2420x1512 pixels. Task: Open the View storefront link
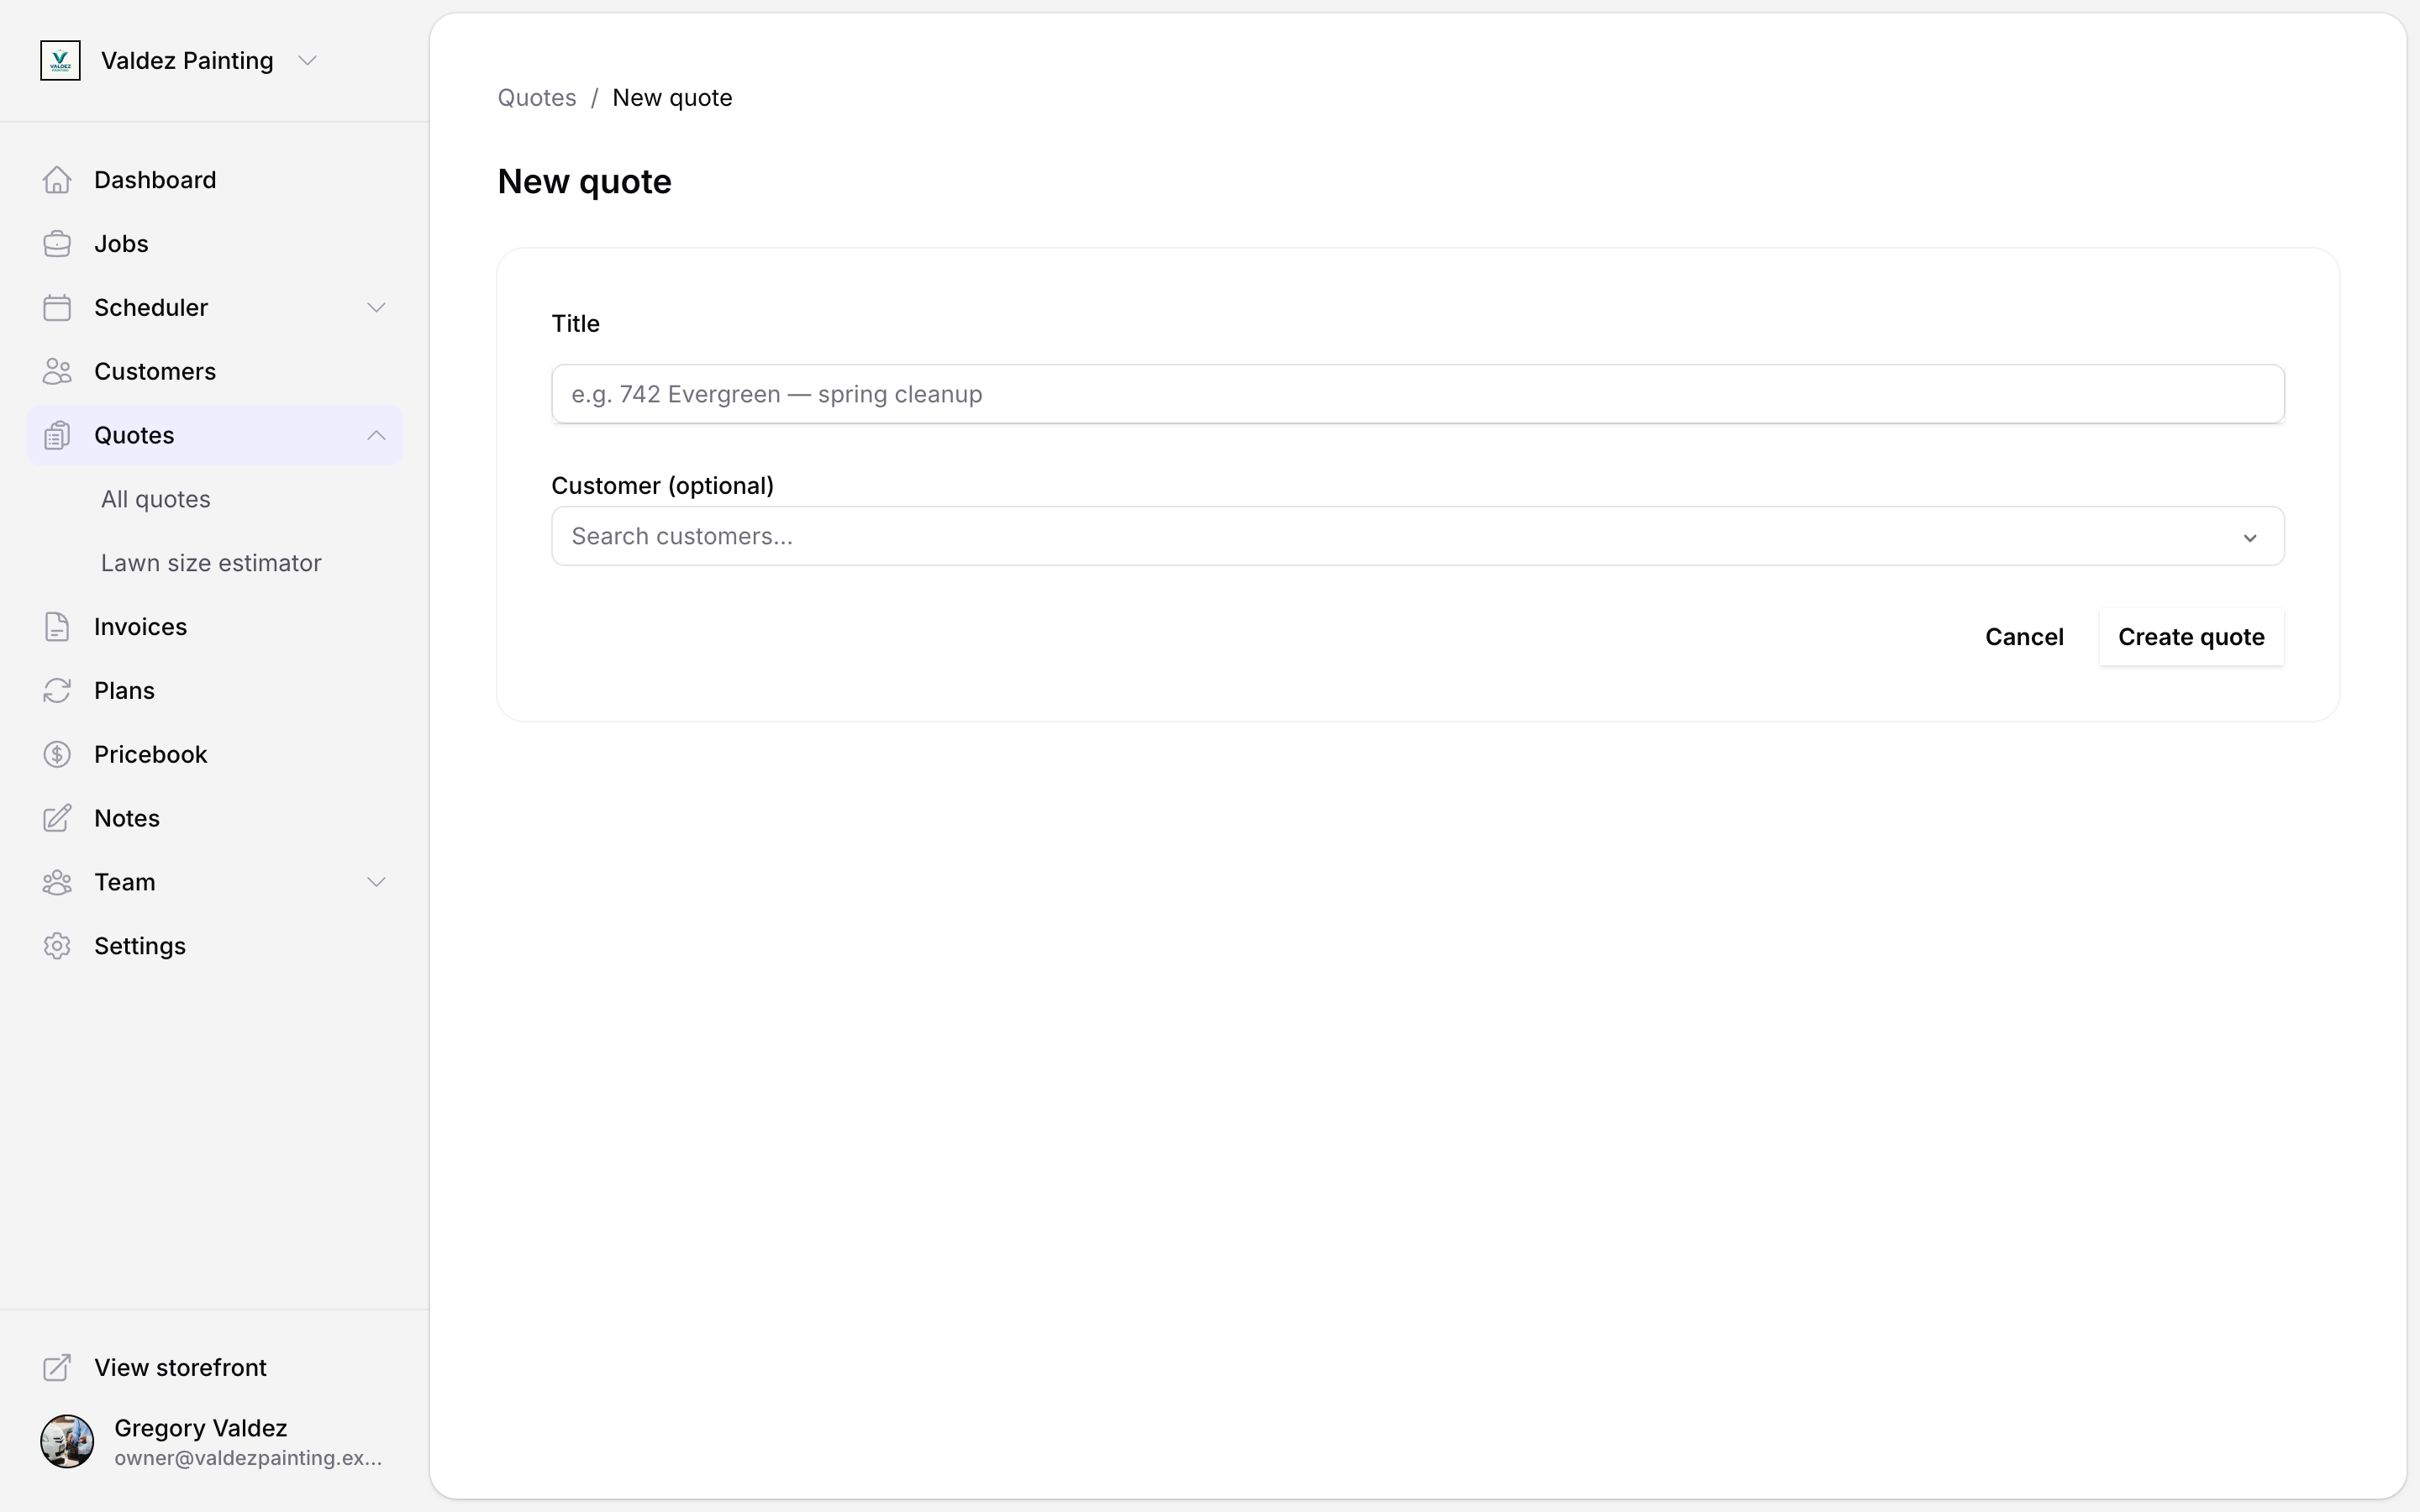point(215,1368)
